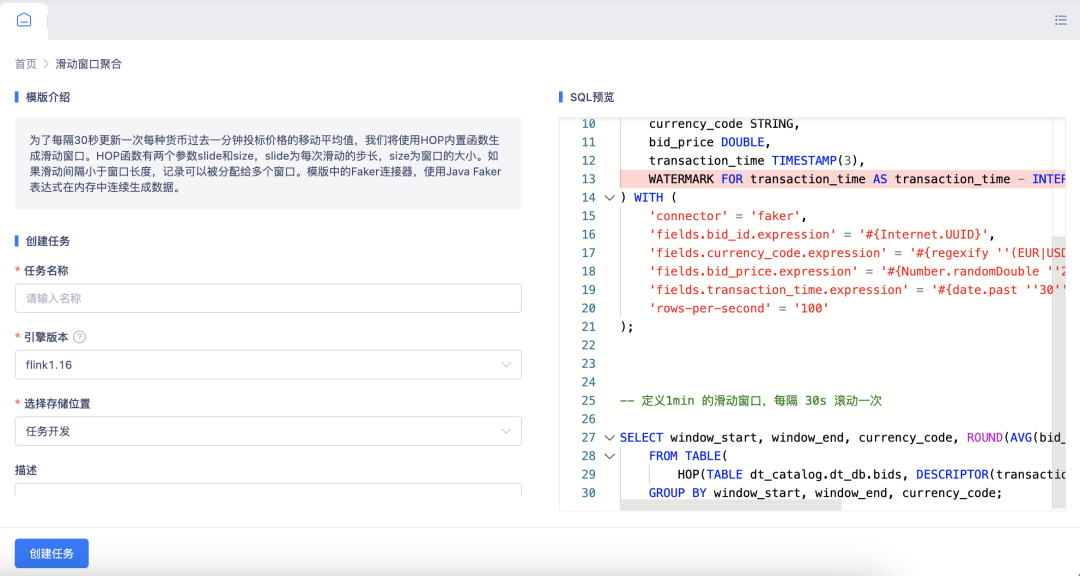Click the home tab icon

24,20
